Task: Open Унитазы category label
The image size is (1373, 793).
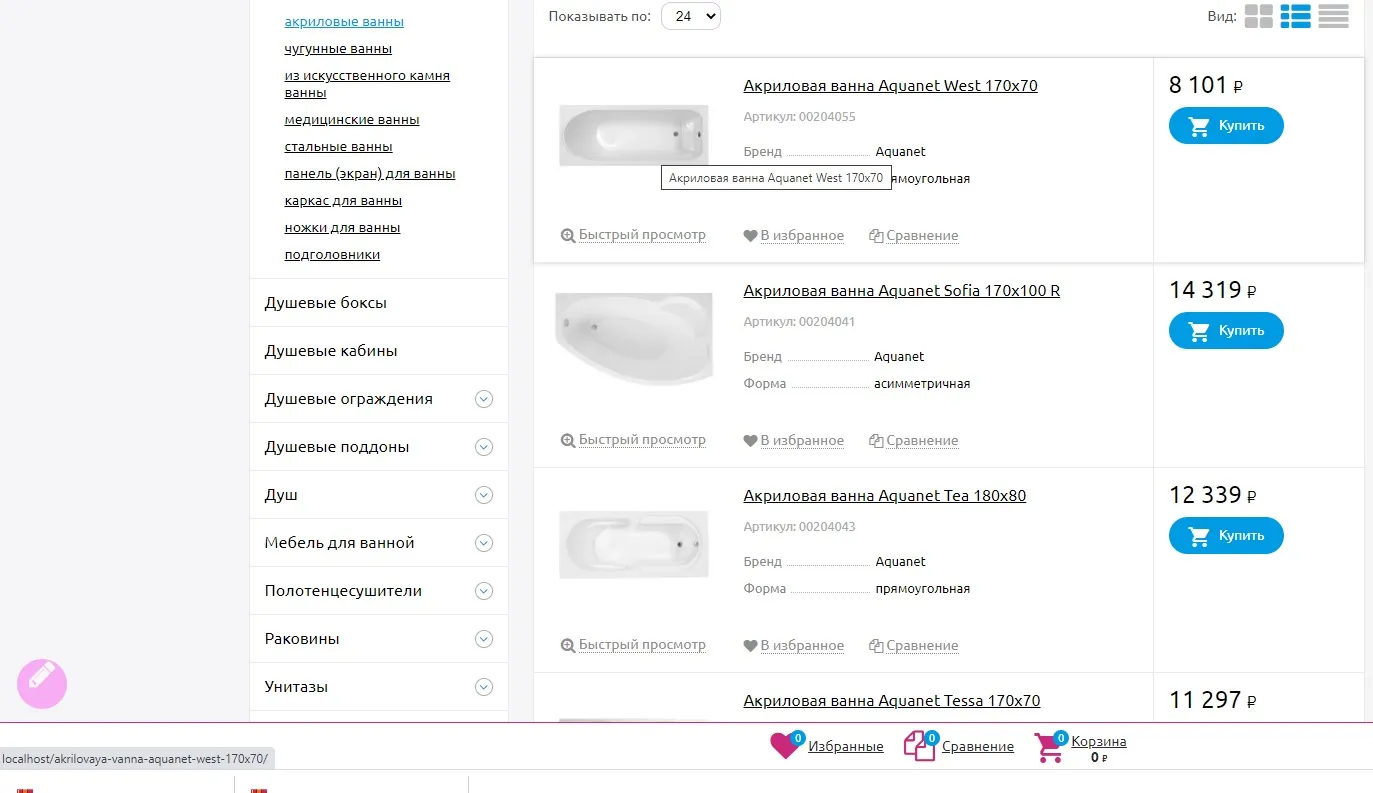Action: (x=296, y=687)
